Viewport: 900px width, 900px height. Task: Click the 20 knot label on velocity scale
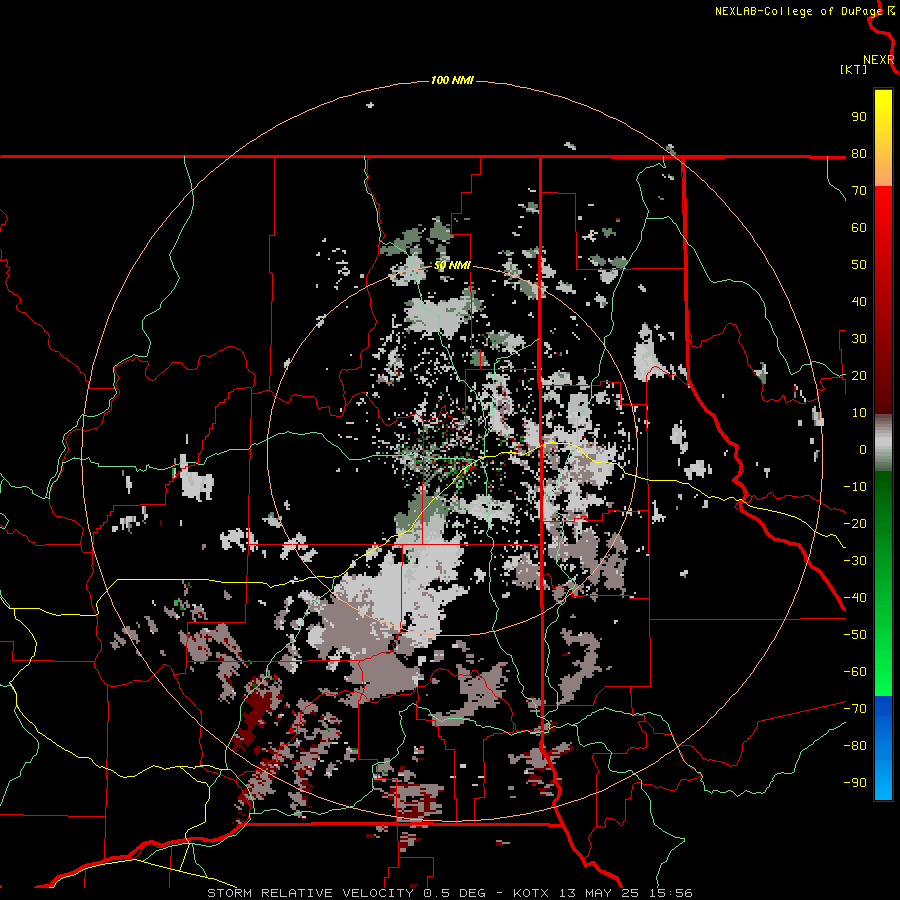click(859, 376)
